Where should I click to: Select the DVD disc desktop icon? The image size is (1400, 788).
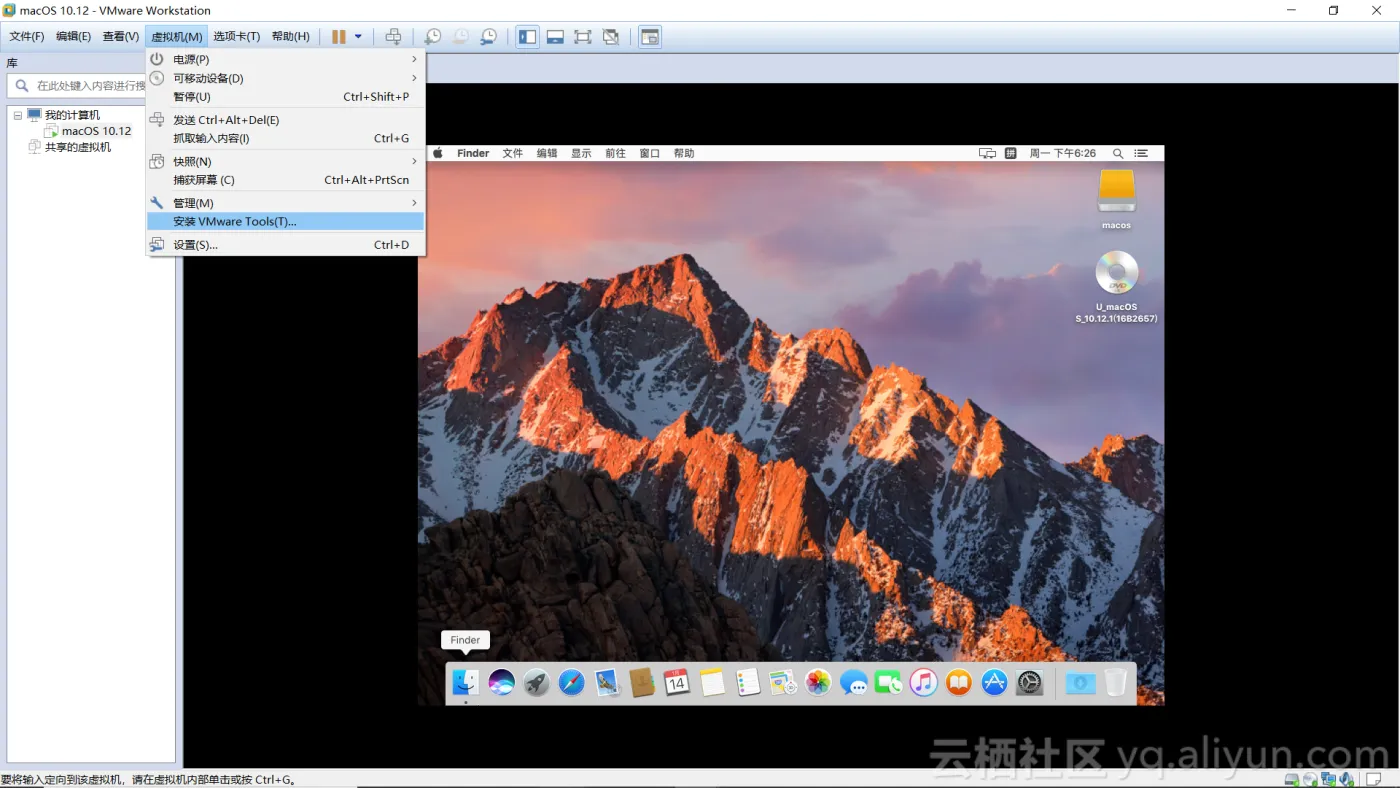click(x=1117, y=272)
